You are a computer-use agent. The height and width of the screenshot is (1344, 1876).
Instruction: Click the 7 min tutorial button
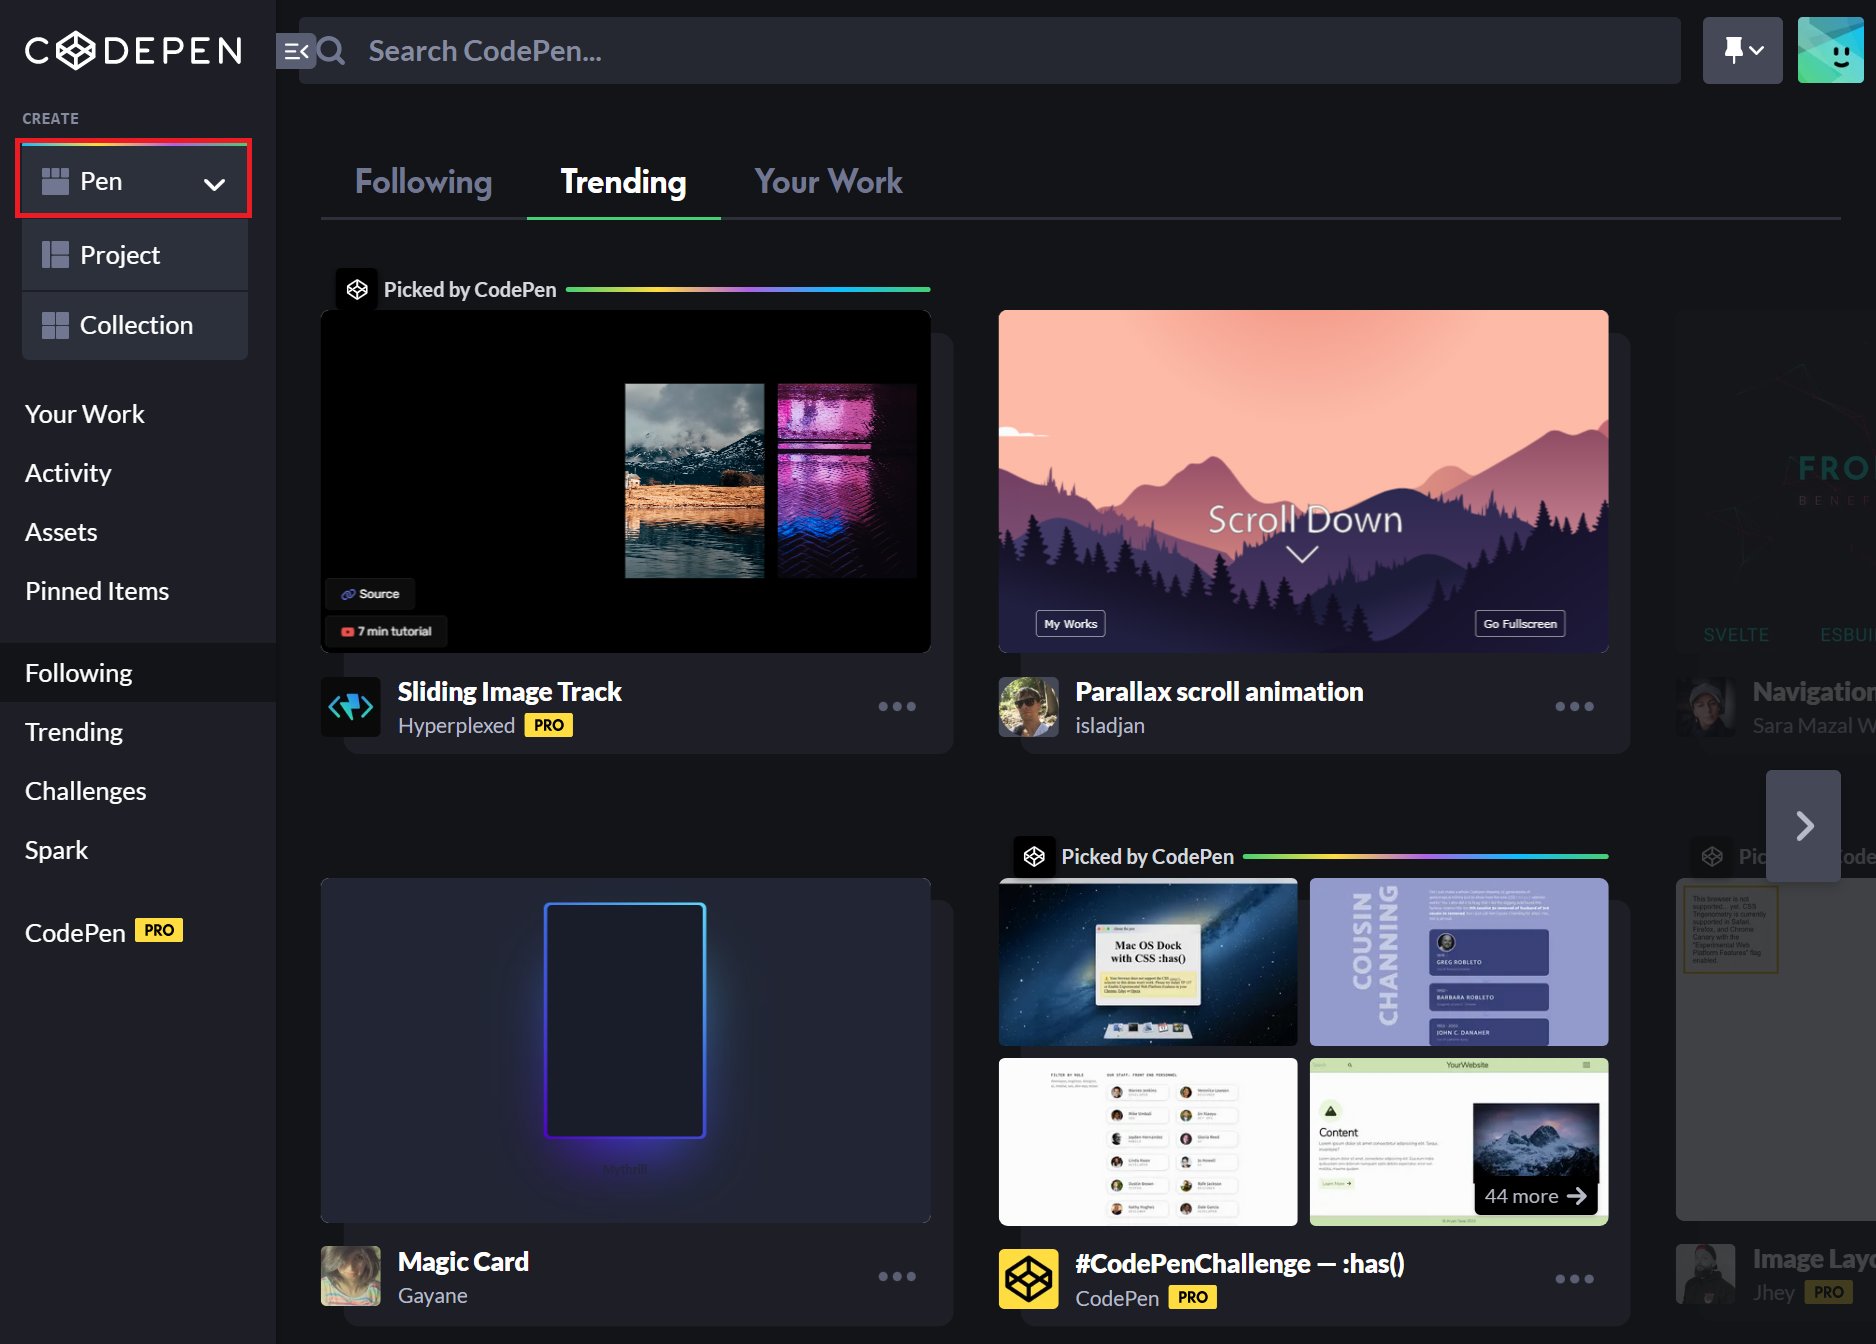coord(386,631)
